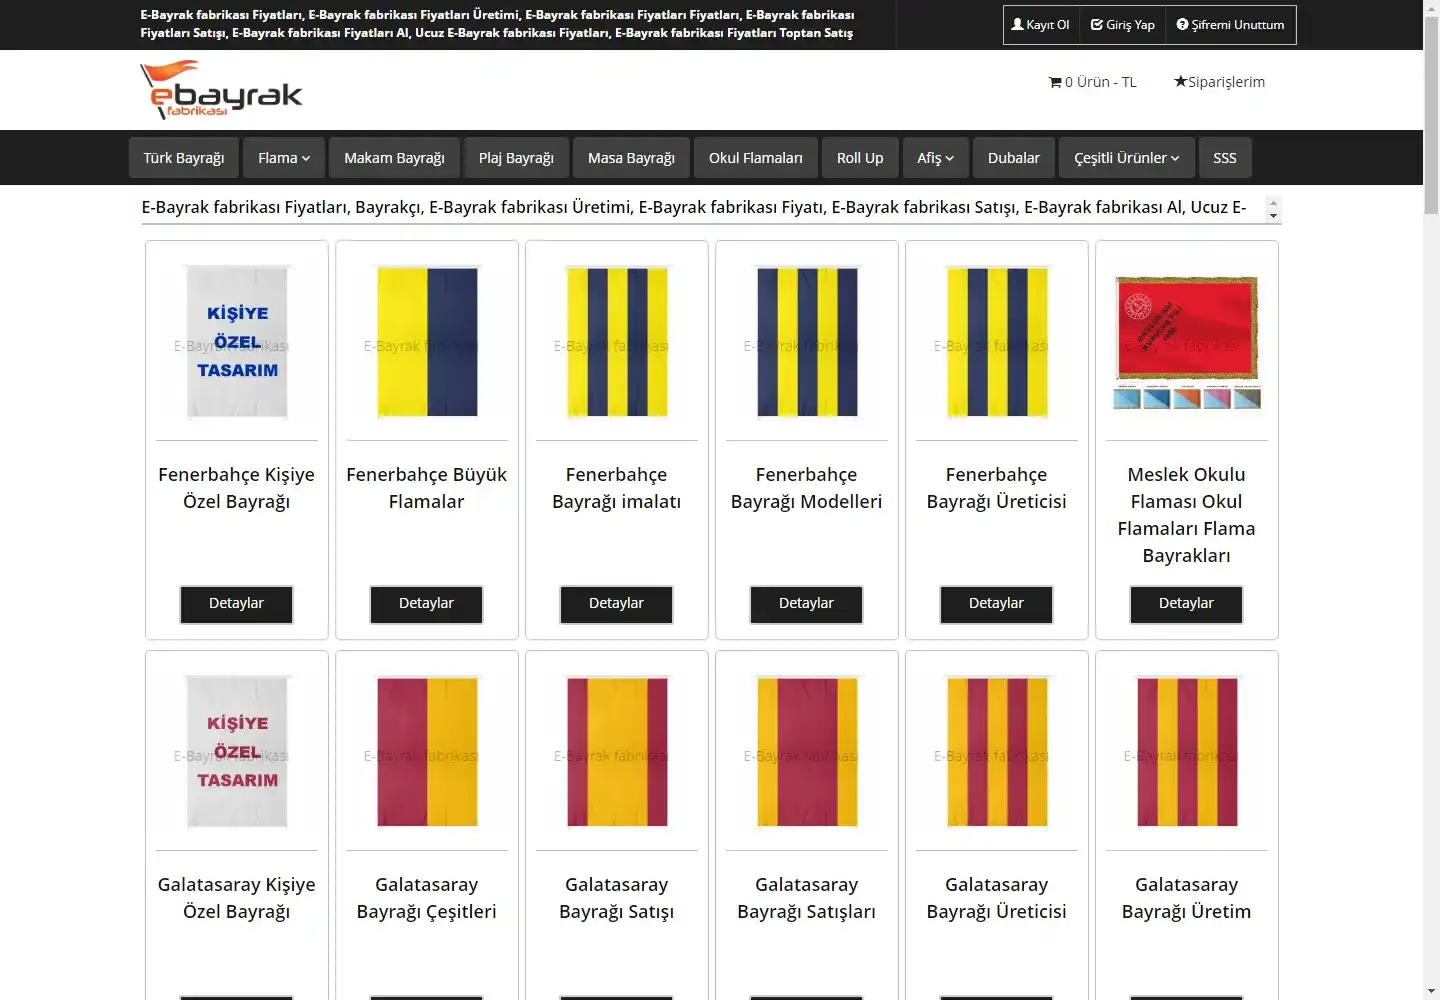The height and width of the screenshot is (1000, 1440).
Task: Click the Galatasaray Kişiye Özel Bayrağı thumbnail
Action: pyautogui.click(x=237, y=751)
